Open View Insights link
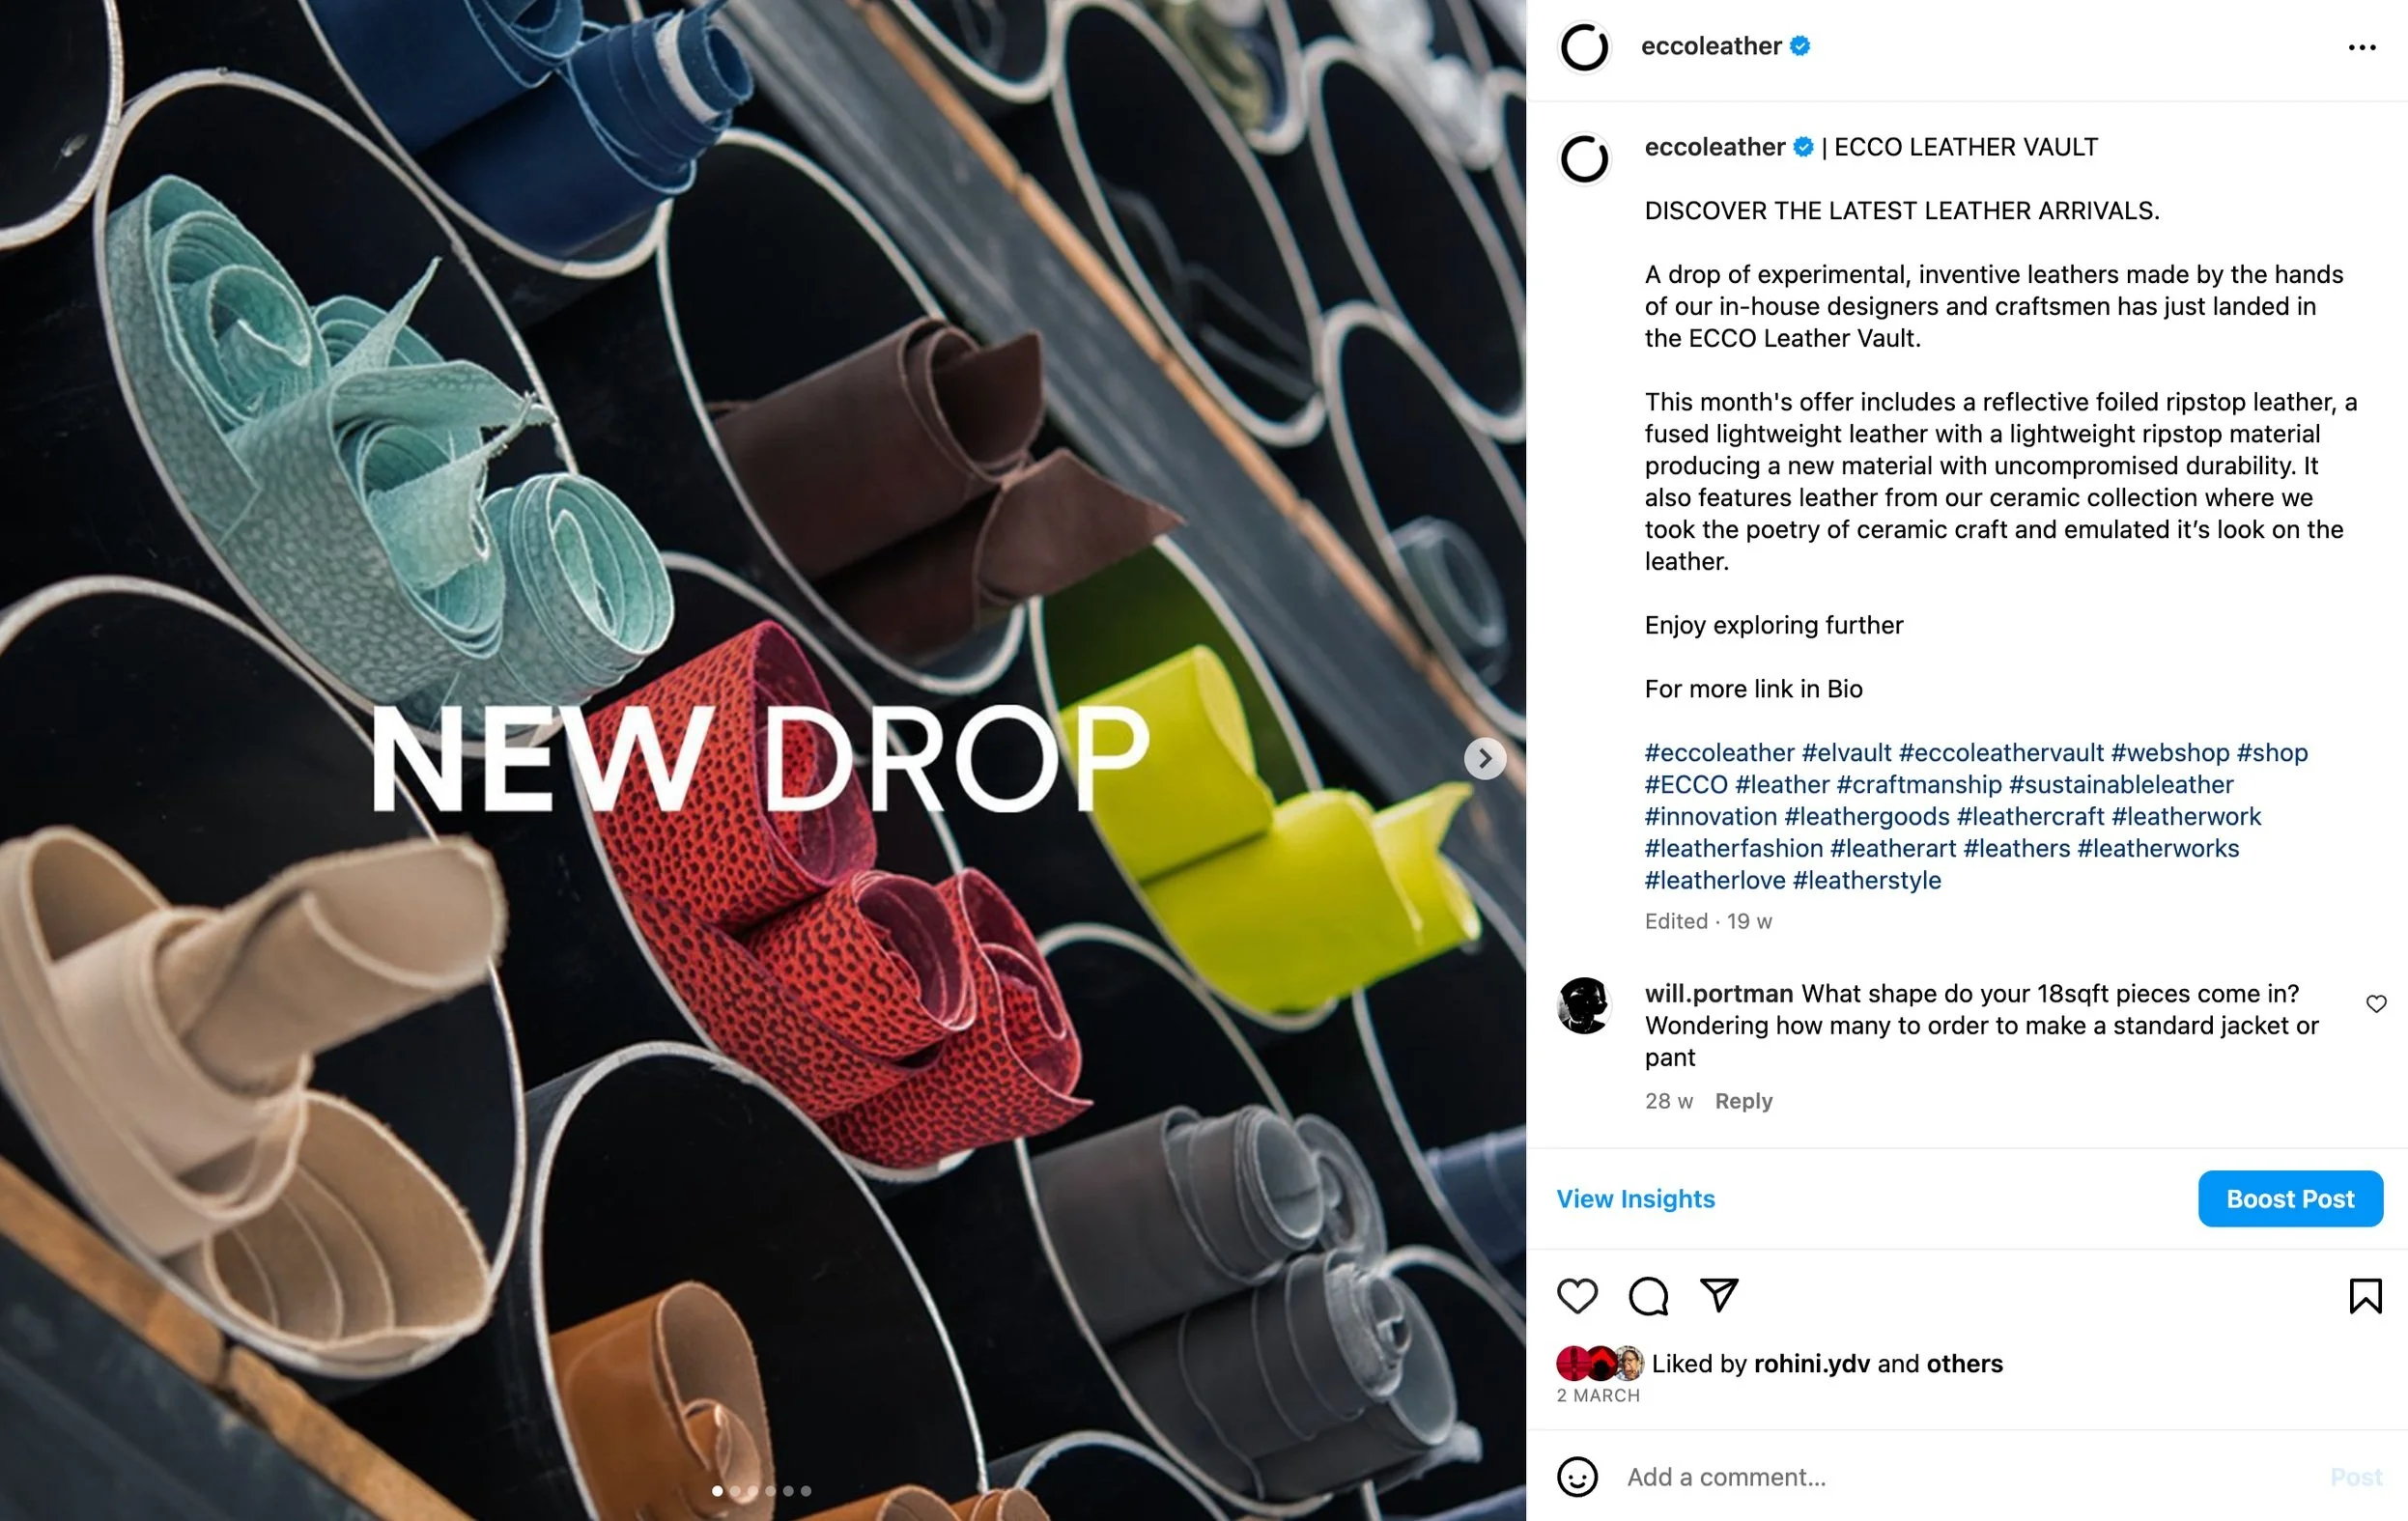The height and width of the screenshot is (1521, 2408). [1635, 1198]
